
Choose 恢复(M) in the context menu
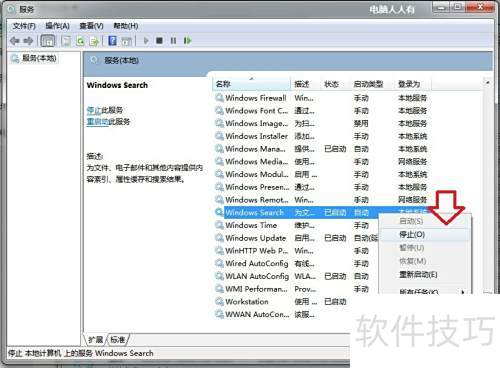(x=425, y=261)
